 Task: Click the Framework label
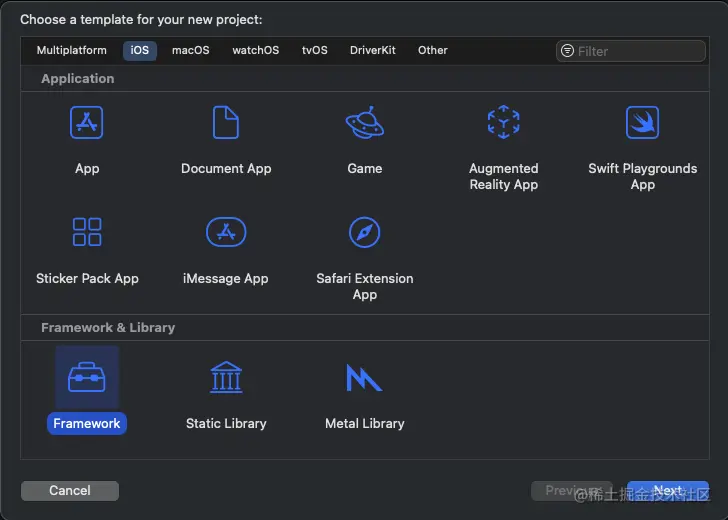pos(87,423)
